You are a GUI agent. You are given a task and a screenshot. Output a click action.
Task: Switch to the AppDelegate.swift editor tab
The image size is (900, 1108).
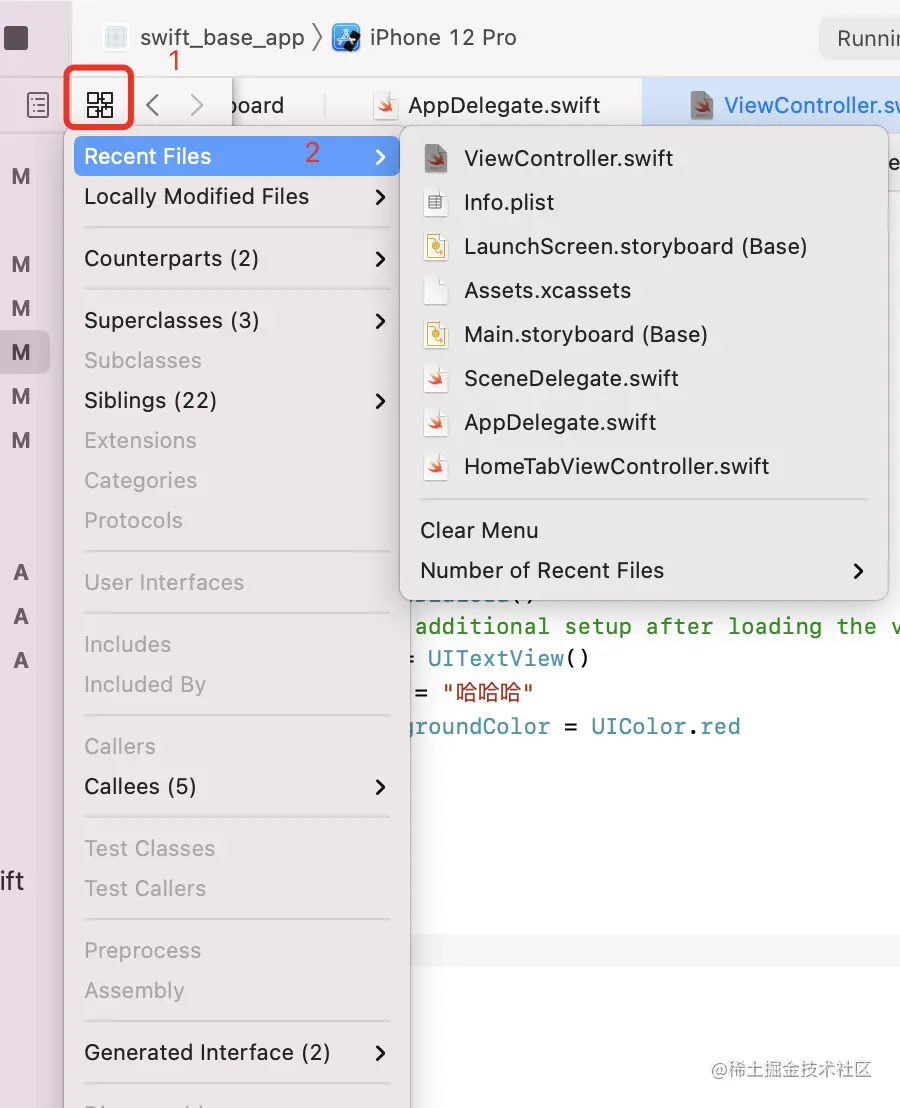coord(487,105)
